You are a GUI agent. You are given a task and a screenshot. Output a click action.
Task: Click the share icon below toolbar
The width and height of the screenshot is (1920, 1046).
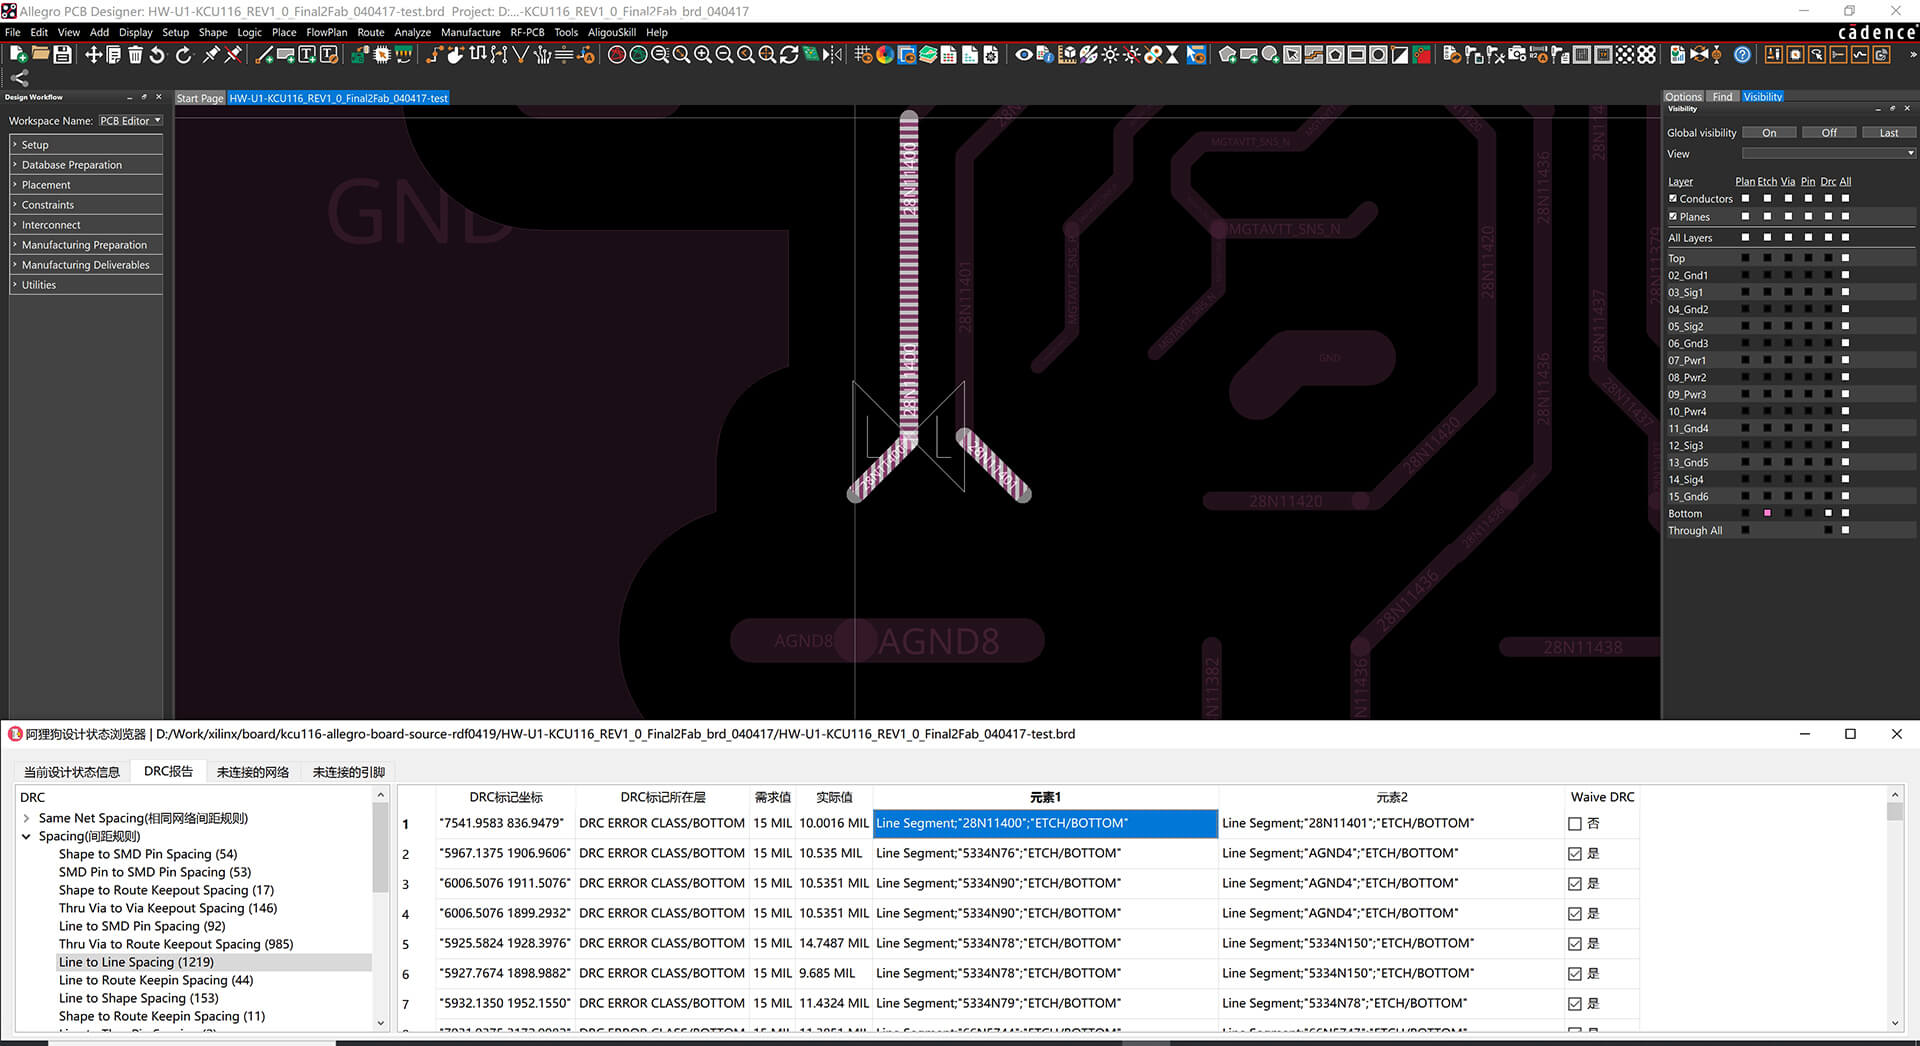[19, 78]
